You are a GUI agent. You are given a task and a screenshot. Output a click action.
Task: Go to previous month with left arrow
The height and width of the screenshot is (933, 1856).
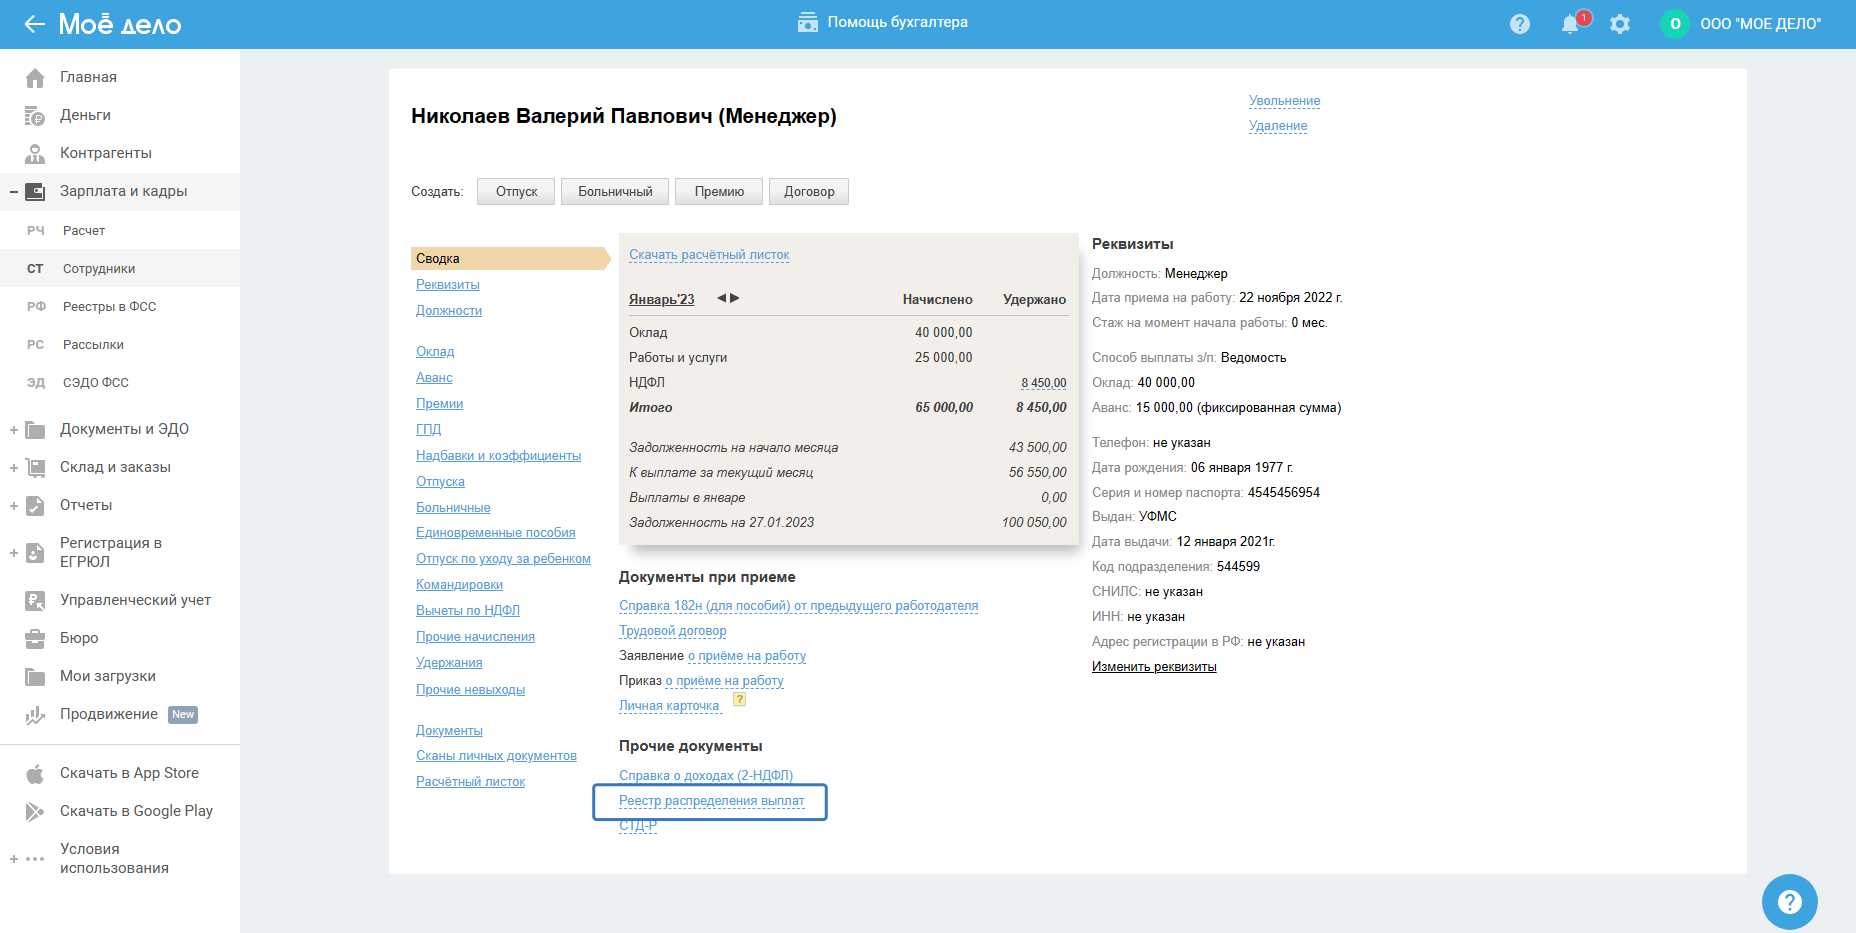[x=721, y=298]
